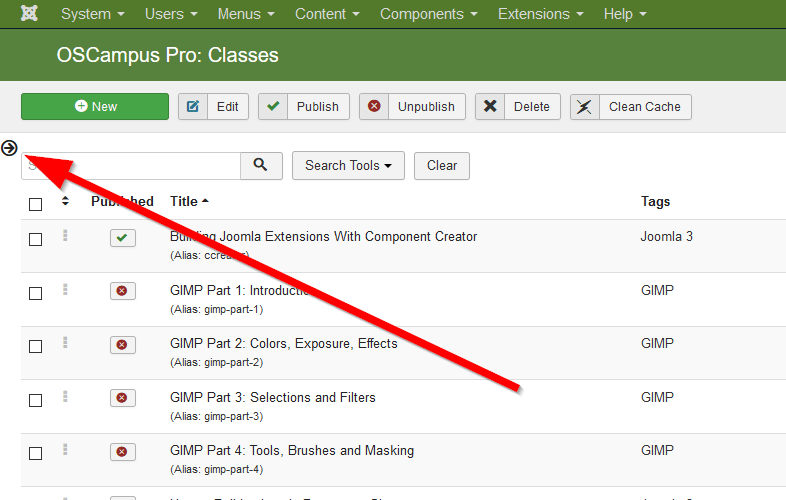Click the ordering sort arrows column icon
Image resolution: width=786 pixels, height=500 pixels.
(x=65, y=201)
